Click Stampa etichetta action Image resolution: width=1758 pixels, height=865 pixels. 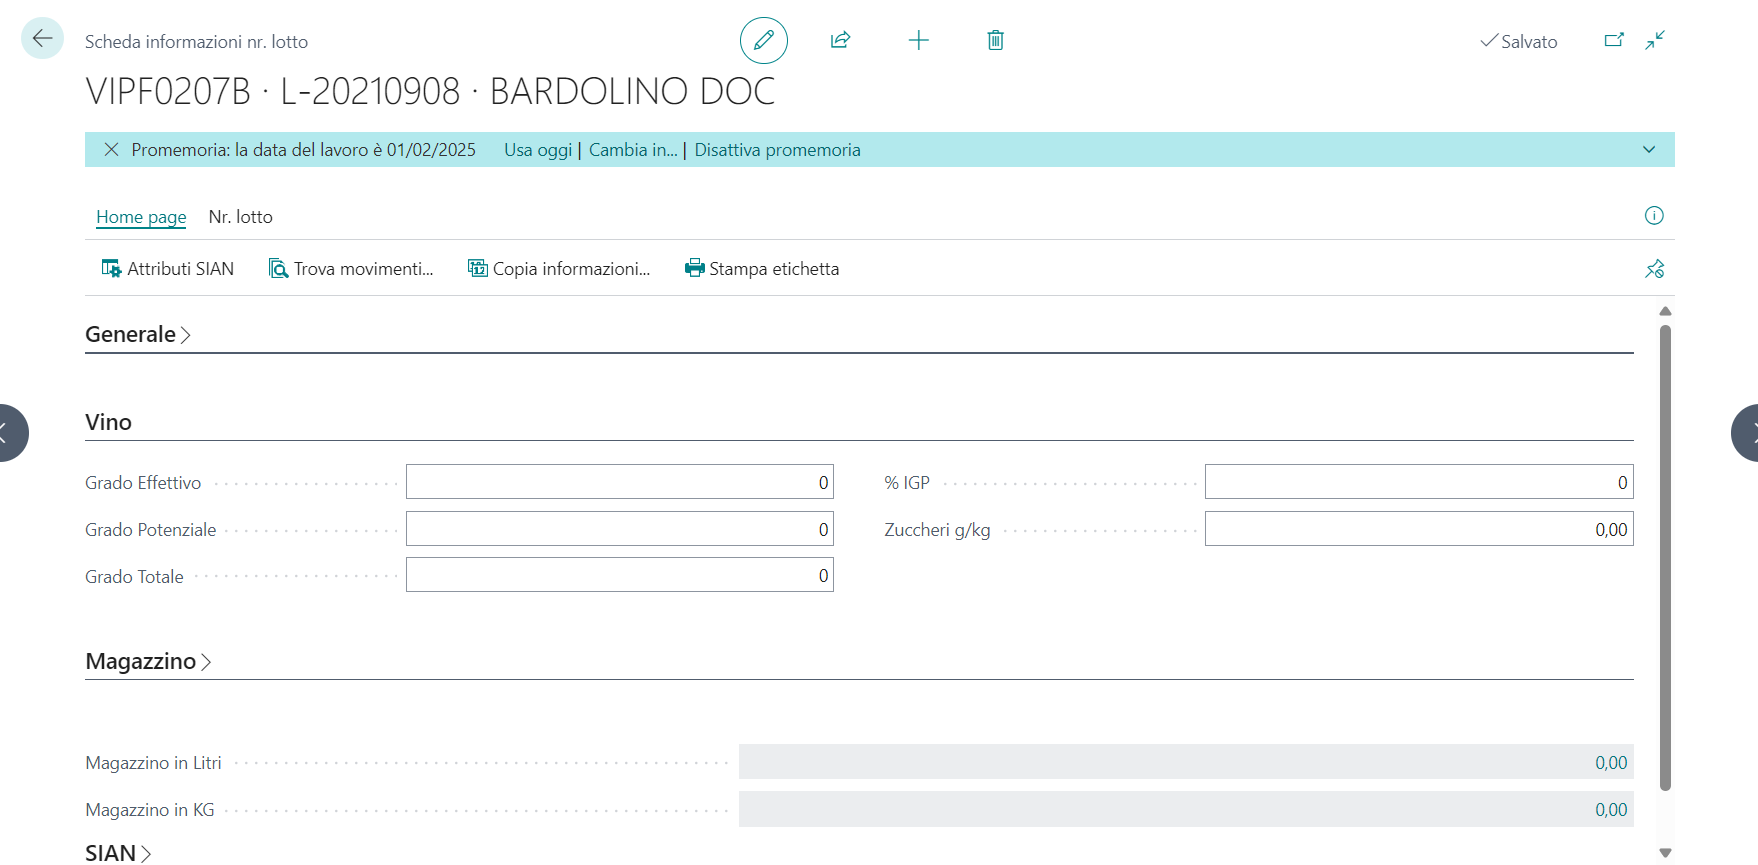pyautogui.click(x=762, y=269)
